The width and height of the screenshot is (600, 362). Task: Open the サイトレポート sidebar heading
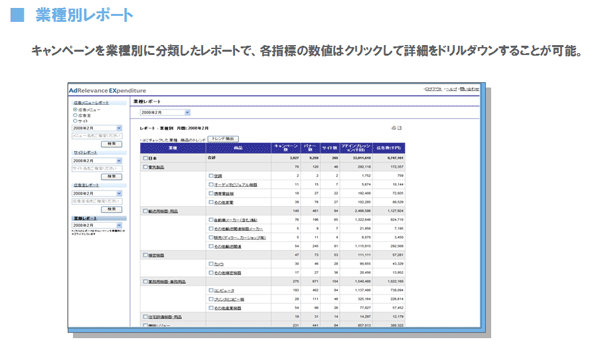pos(85,153)
